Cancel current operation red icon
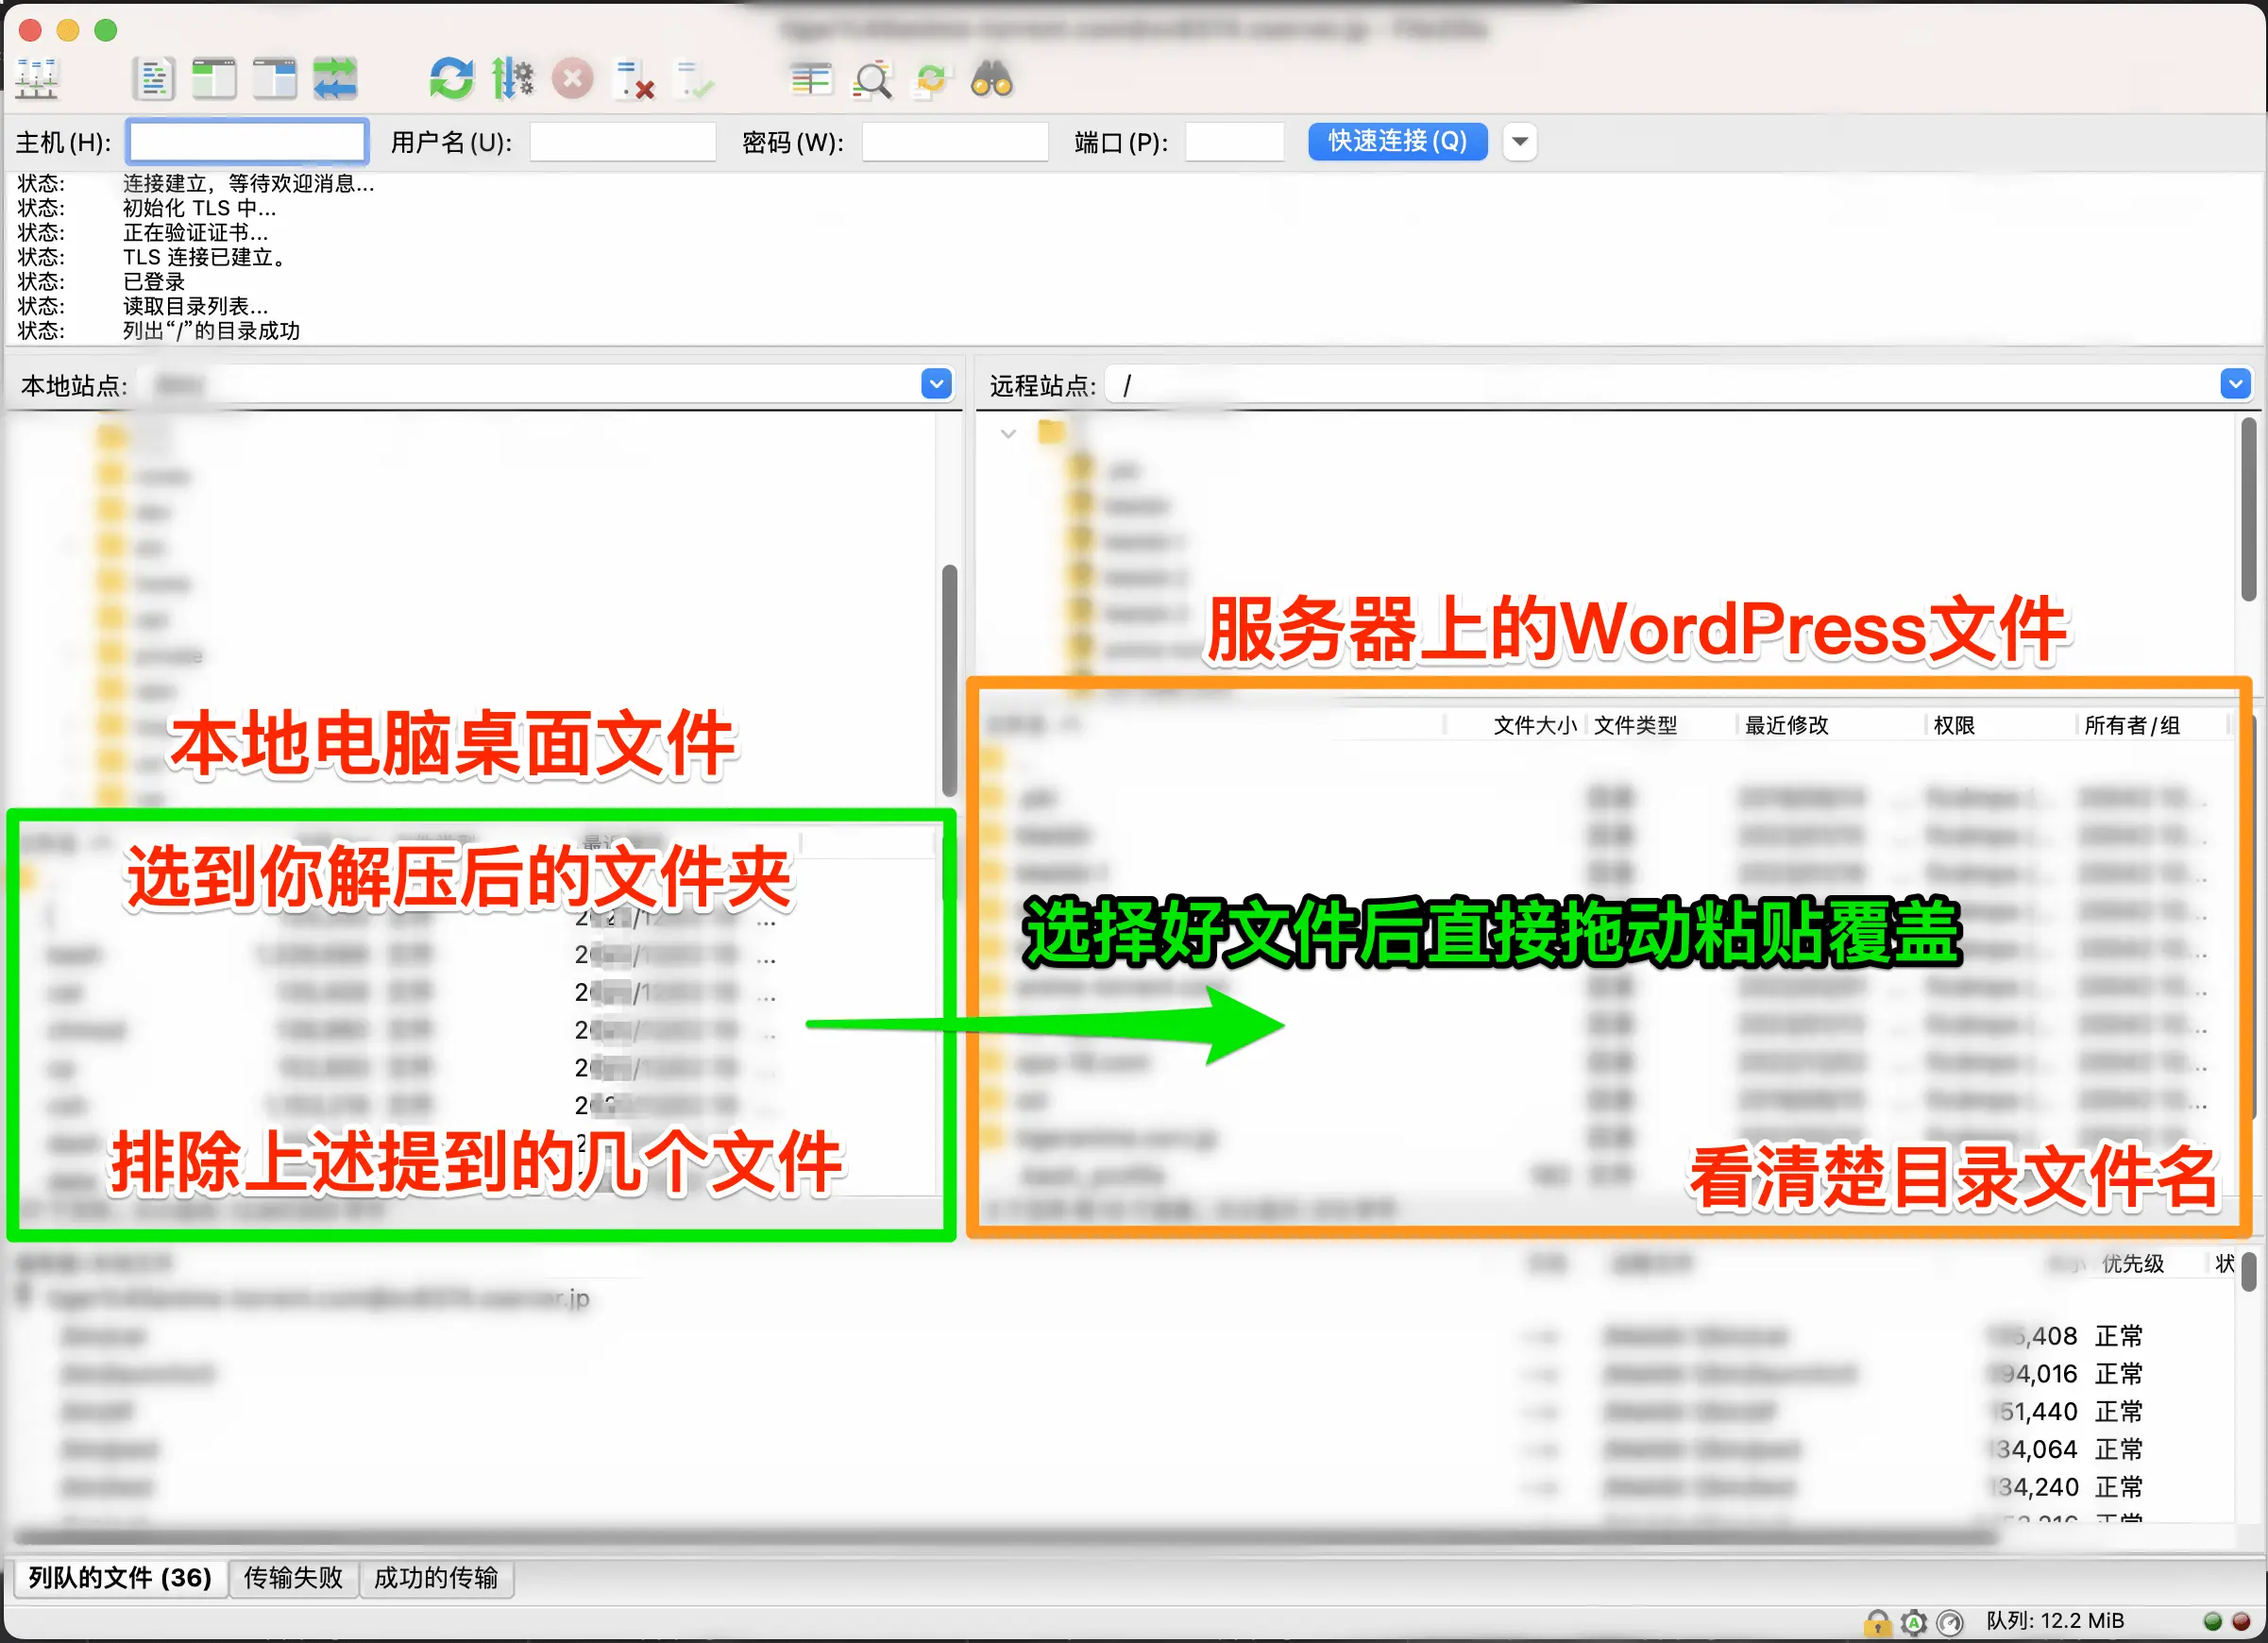The width and height of the screenshot is (2268, 1643). coord(572,79)
